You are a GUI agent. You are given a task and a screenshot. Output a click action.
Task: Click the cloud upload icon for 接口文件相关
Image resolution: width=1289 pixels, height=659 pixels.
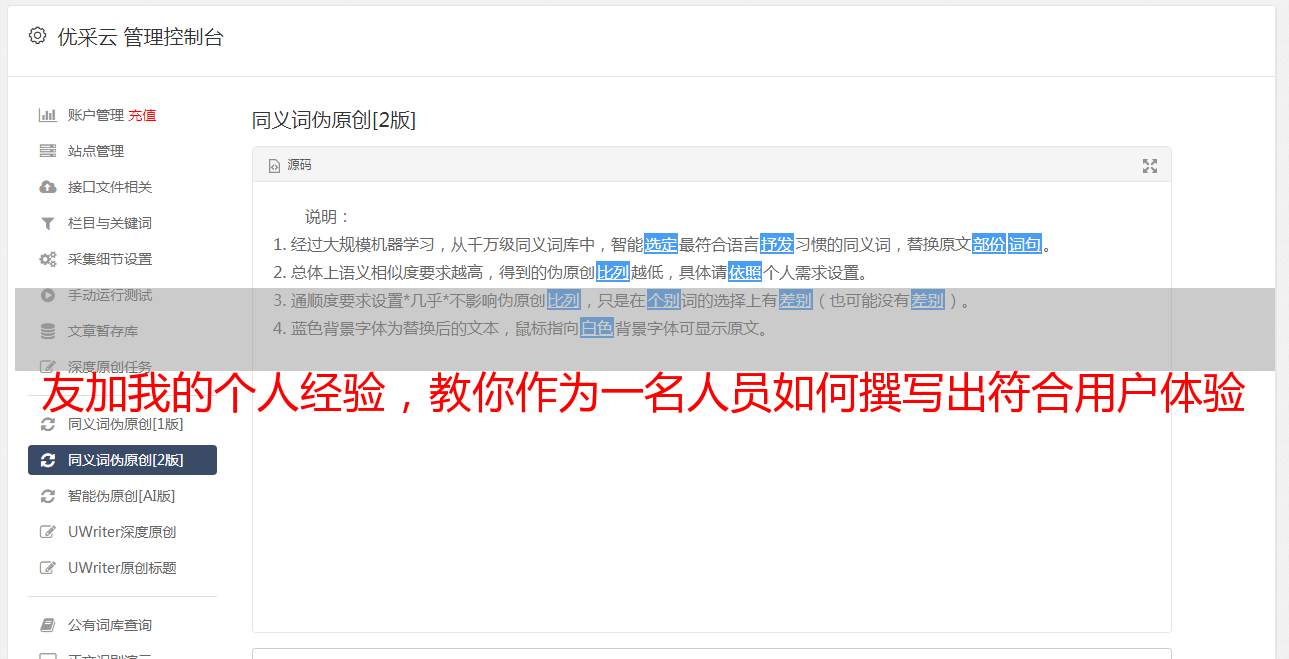click(x=47, y=187)
